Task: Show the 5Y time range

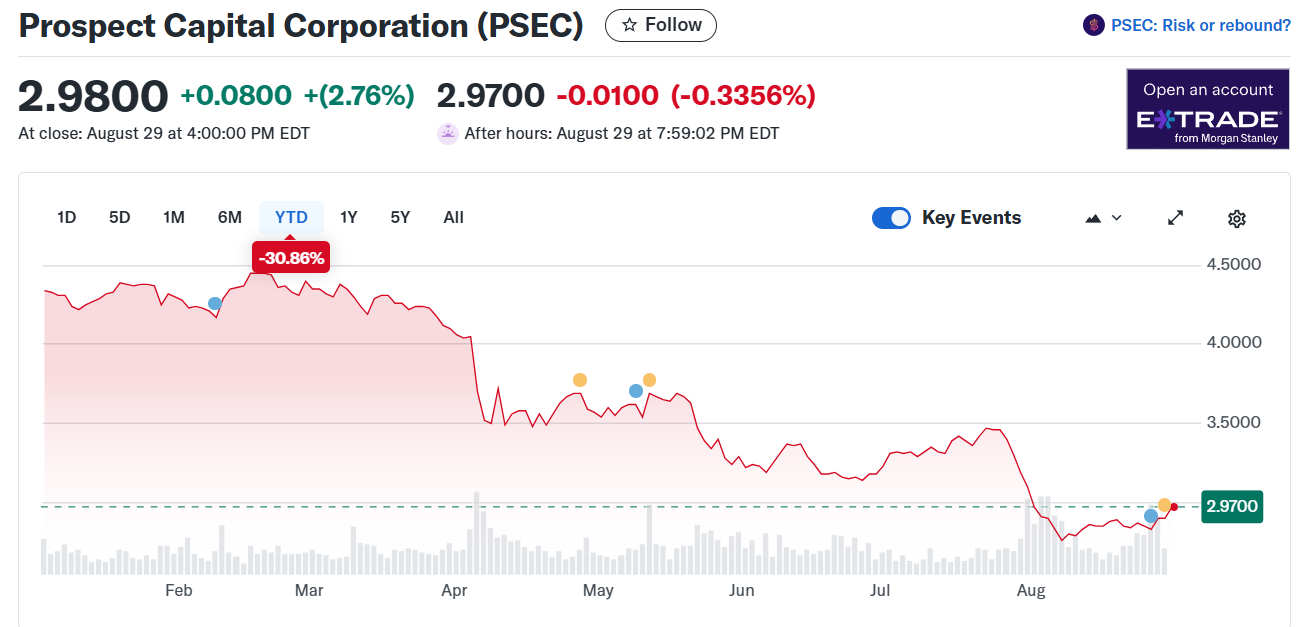Action: coord(400,217)
